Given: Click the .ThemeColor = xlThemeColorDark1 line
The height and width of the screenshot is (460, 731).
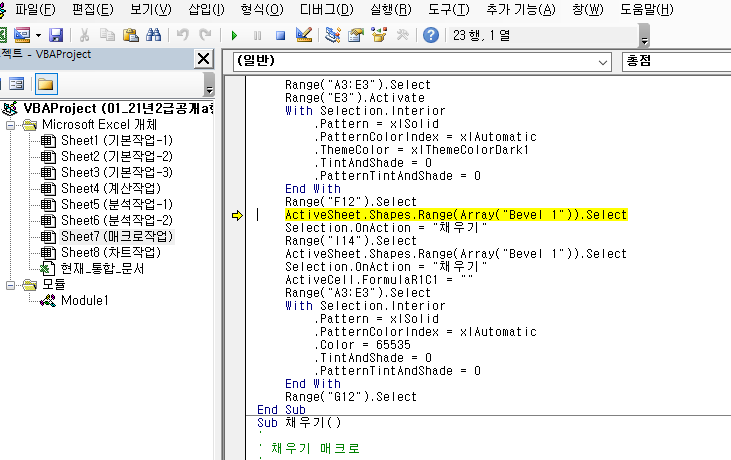Looking at the screenshot, I should [x=421, y=150].
